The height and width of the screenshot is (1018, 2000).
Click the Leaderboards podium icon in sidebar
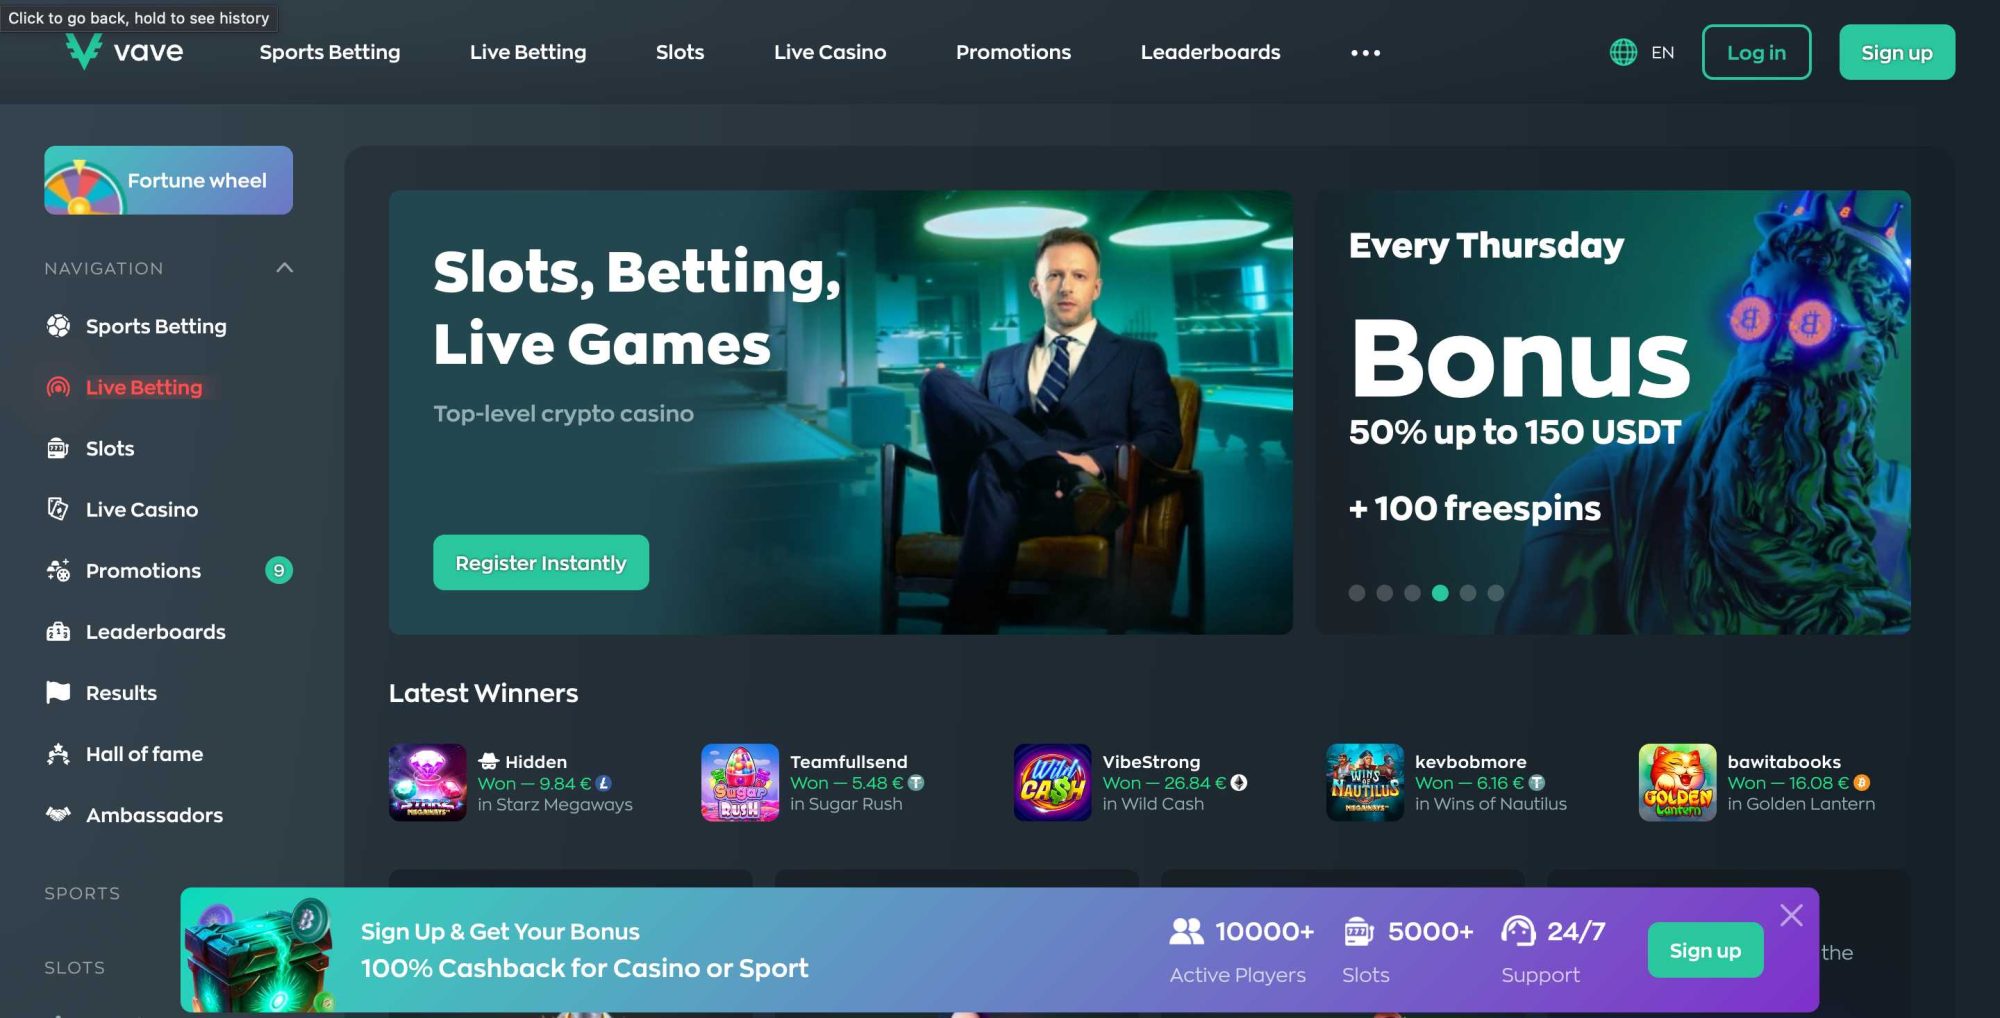(x=58, y=631)
